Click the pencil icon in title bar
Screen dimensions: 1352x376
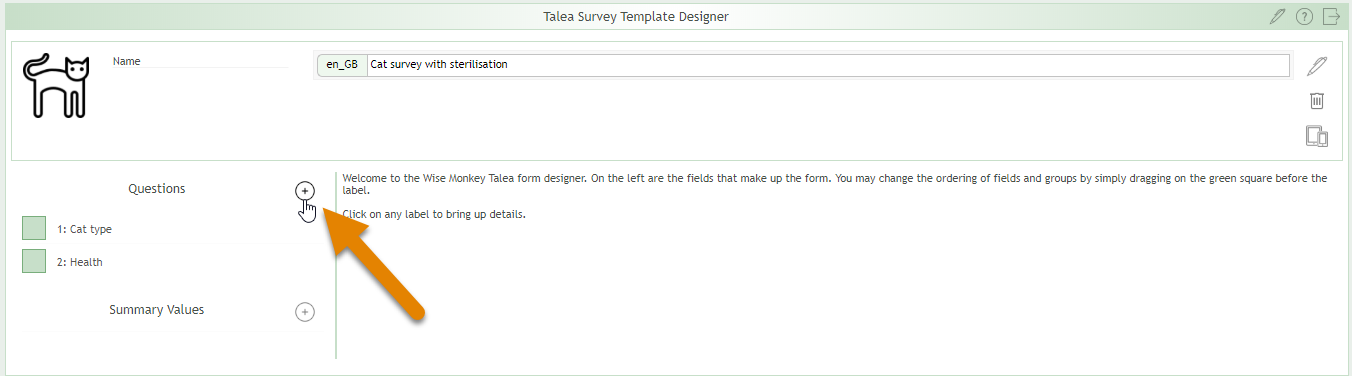(1277, 16)
